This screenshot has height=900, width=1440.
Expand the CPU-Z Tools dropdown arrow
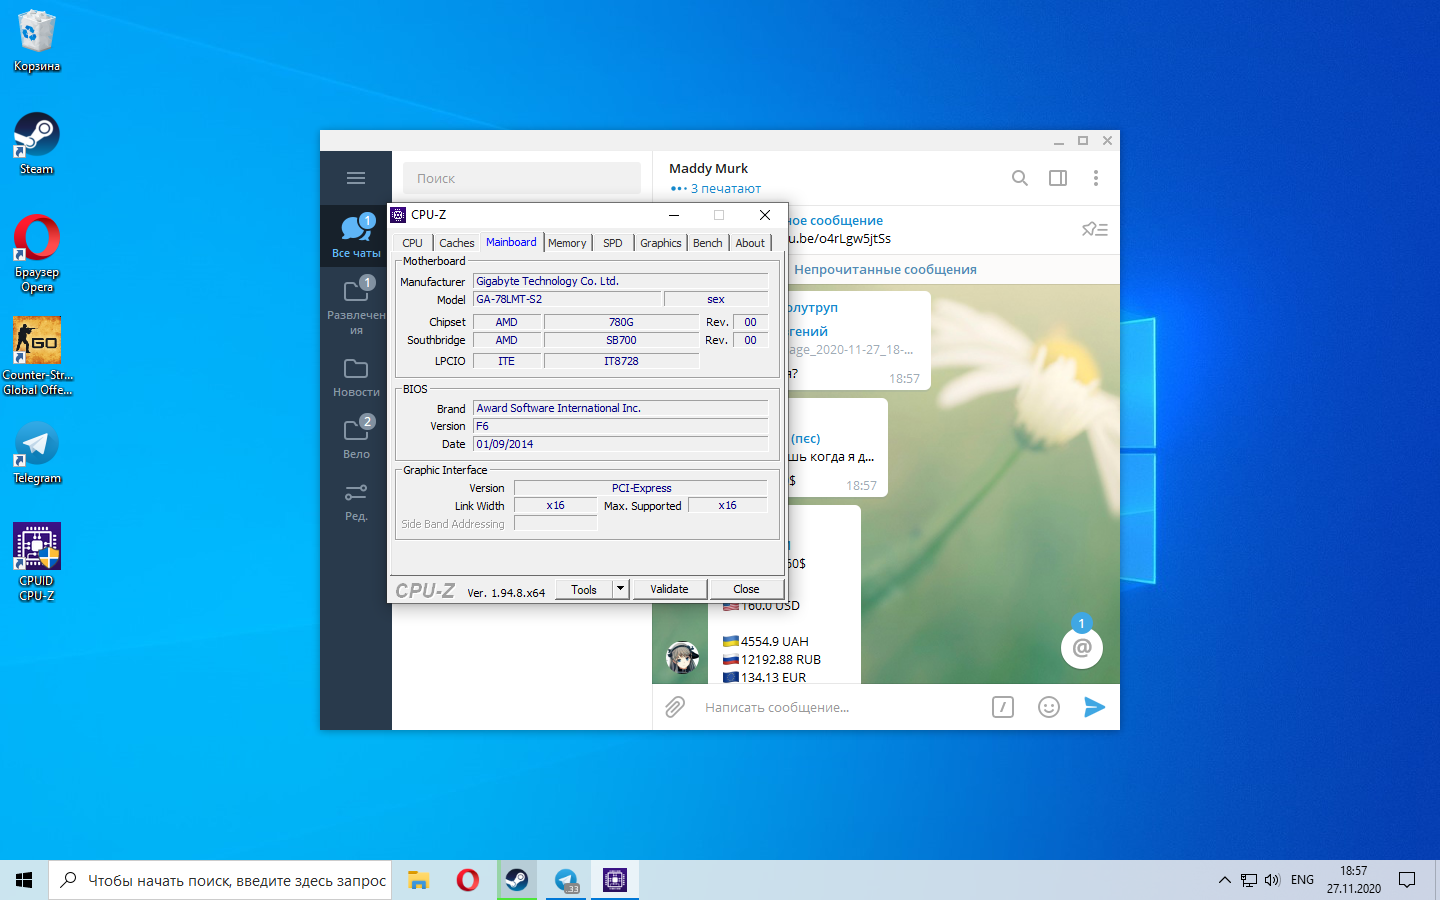click(620, 589)
